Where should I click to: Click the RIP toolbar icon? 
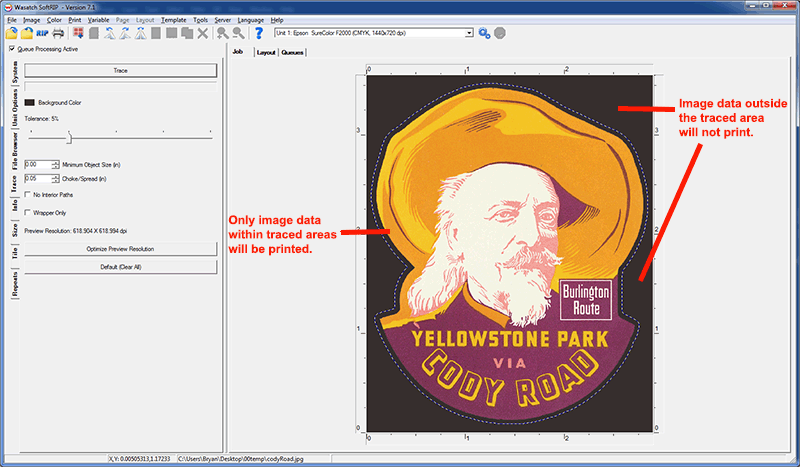[x=42, y=33]
